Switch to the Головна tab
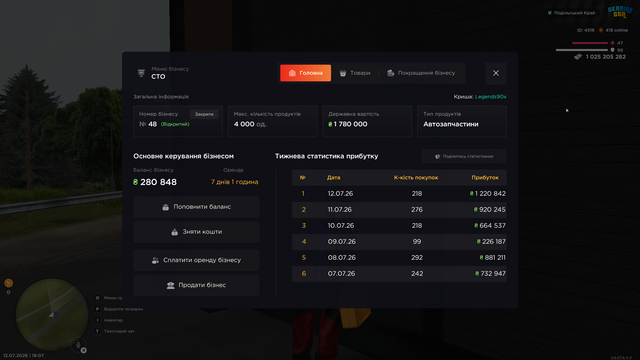 [305, 73]
